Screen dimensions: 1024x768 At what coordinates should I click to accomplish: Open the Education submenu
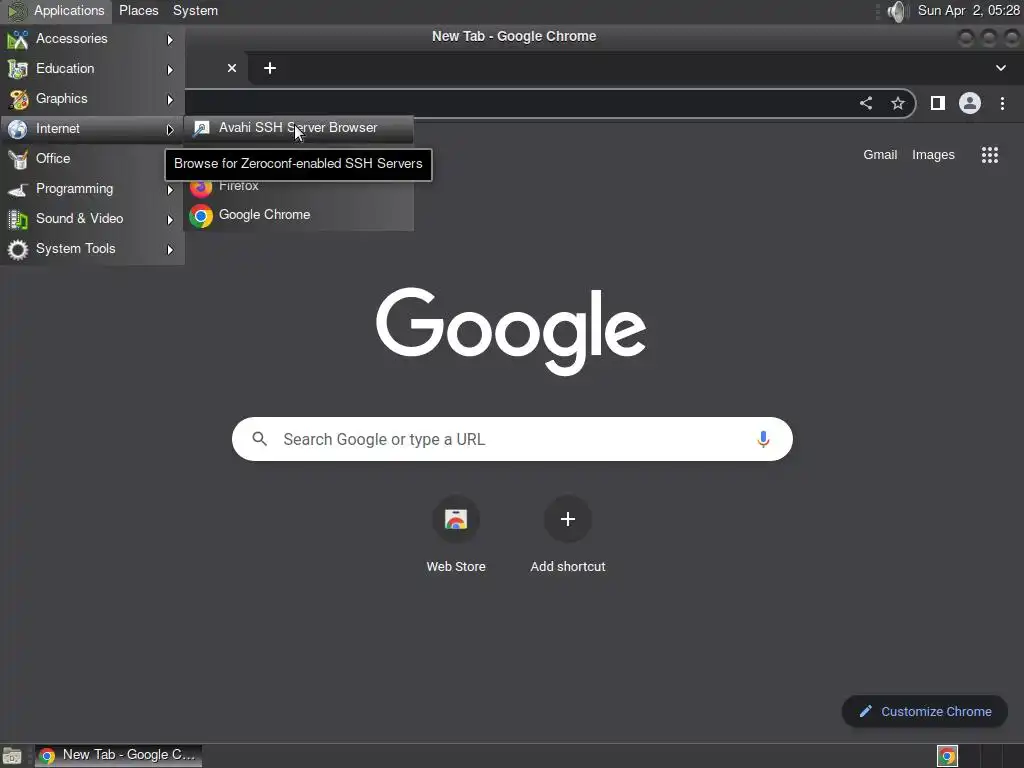coord(92,69)
